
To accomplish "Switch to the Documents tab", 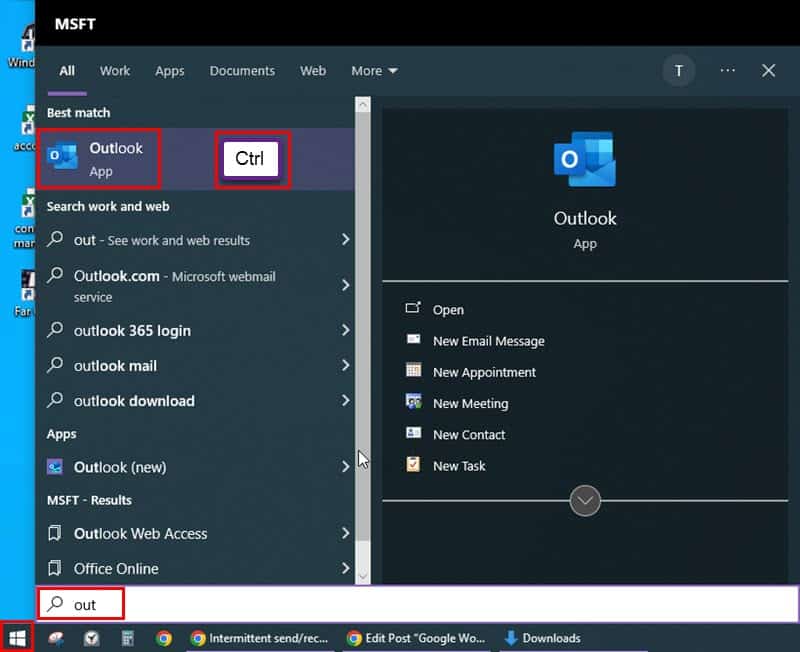I will point(242,71).
